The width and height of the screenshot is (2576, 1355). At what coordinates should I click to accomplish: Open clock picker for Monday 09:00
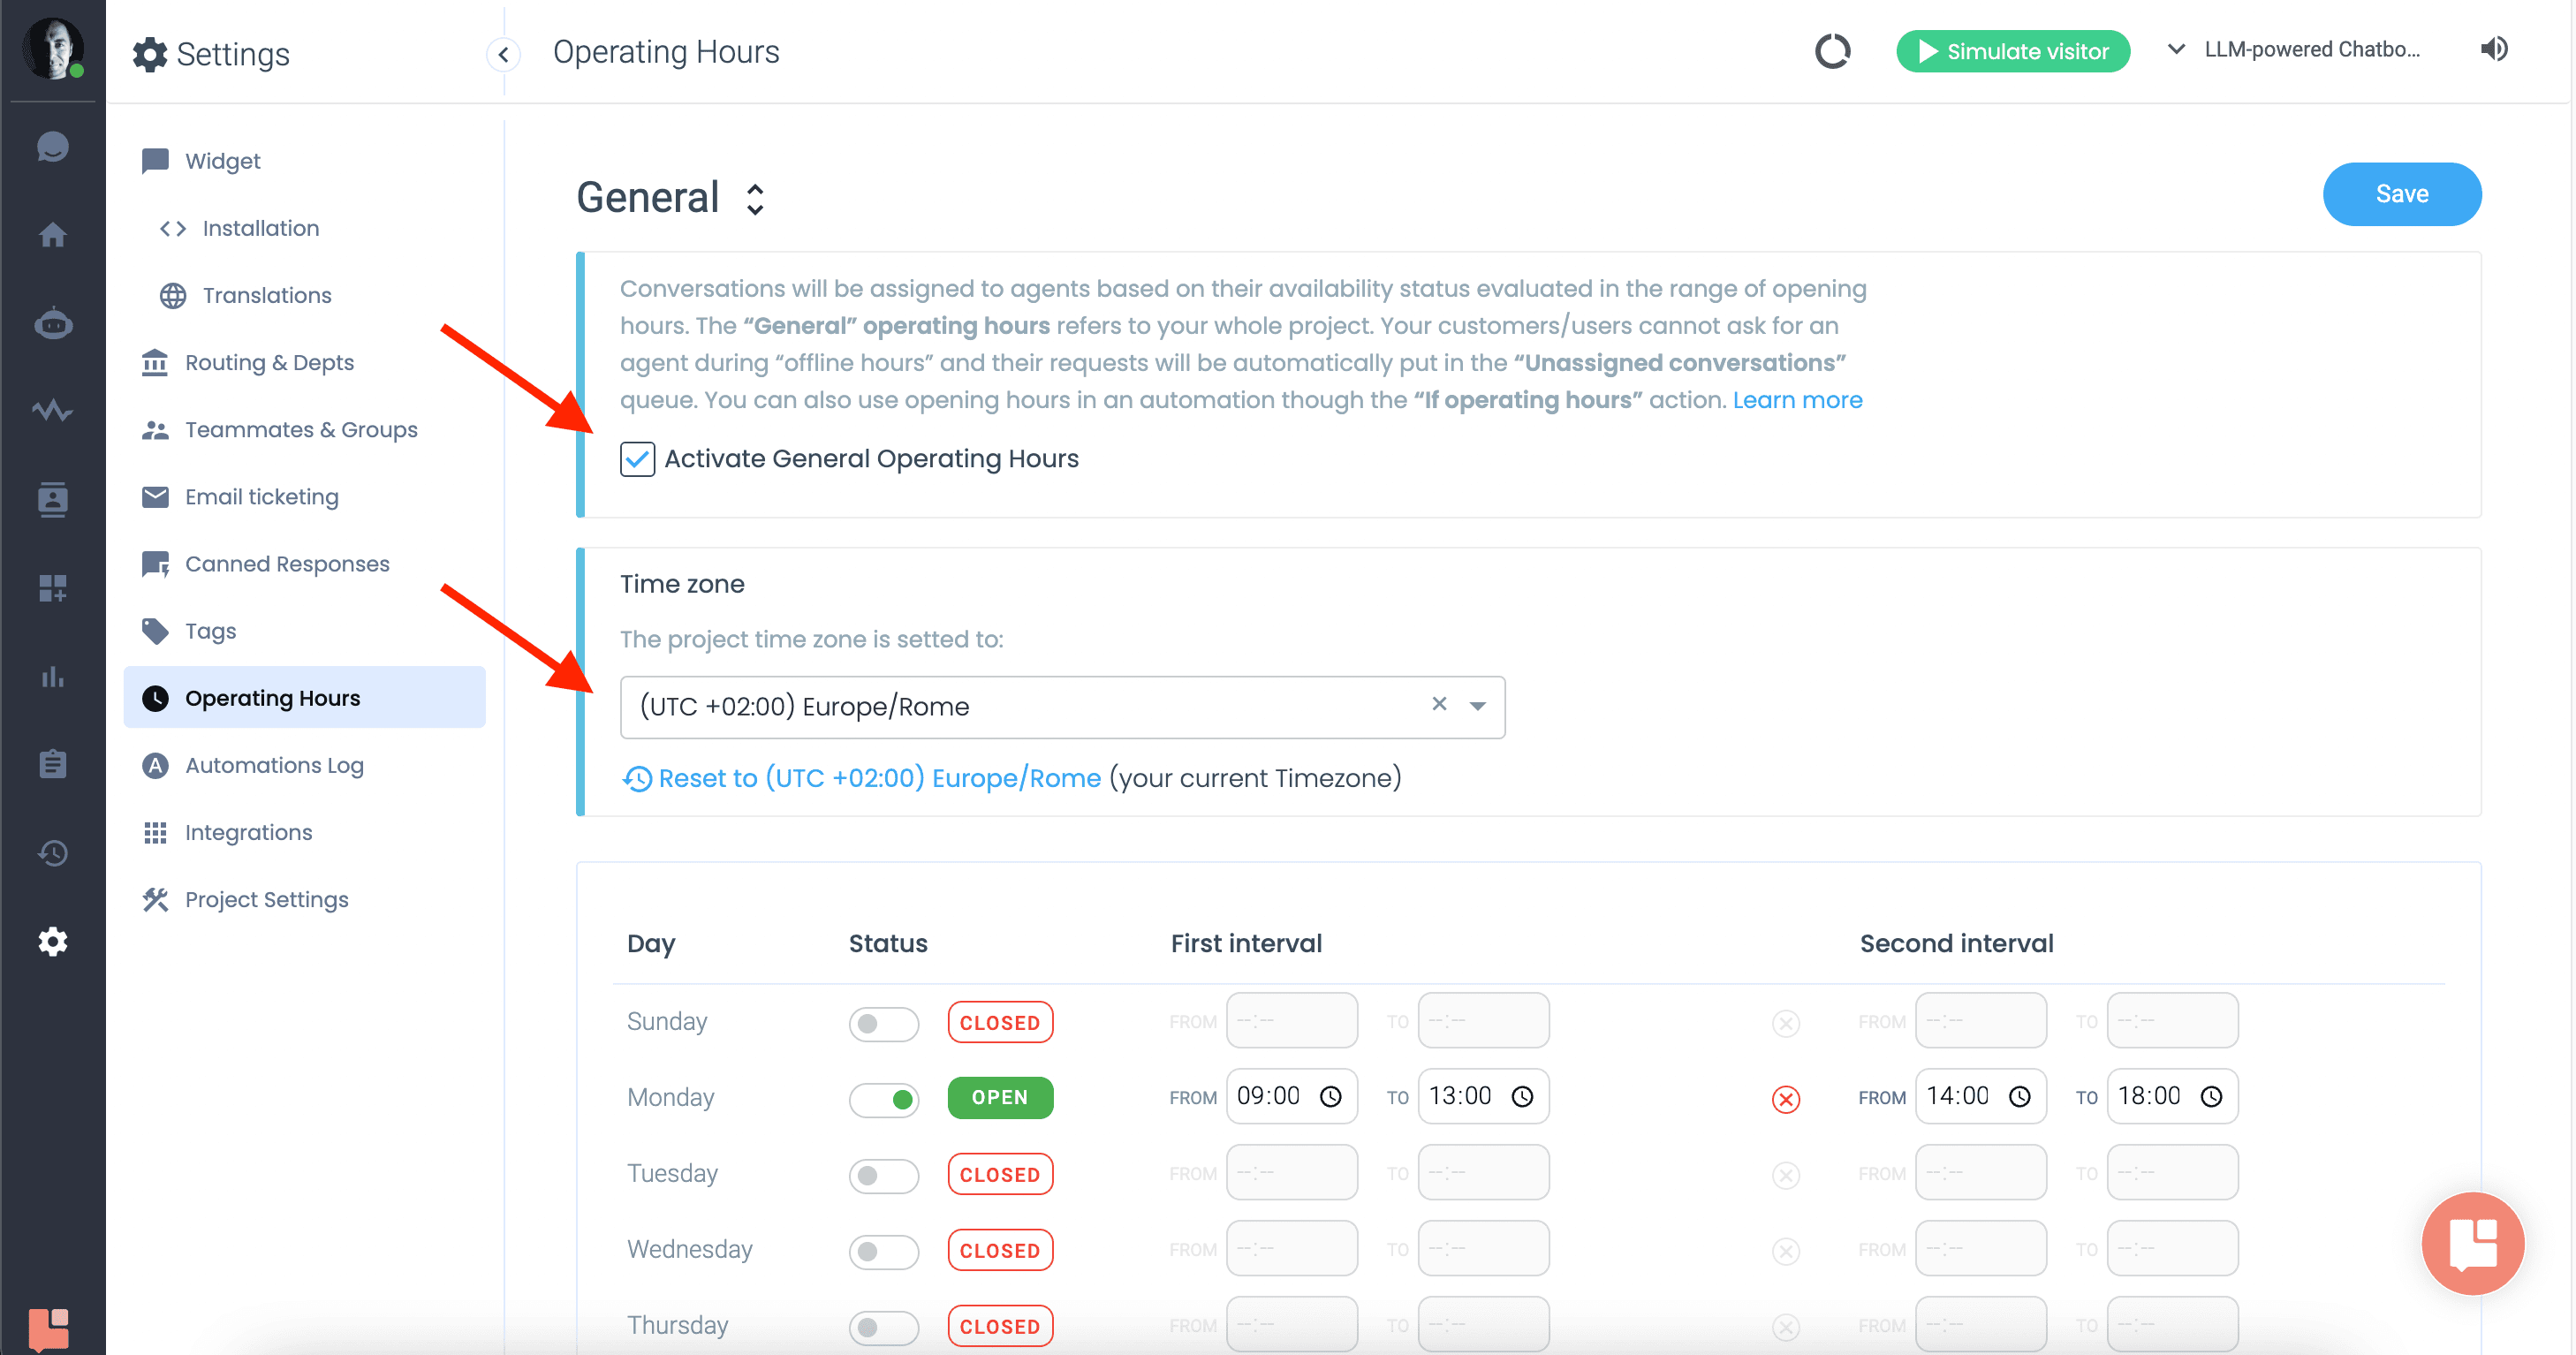point(1330,1097)
